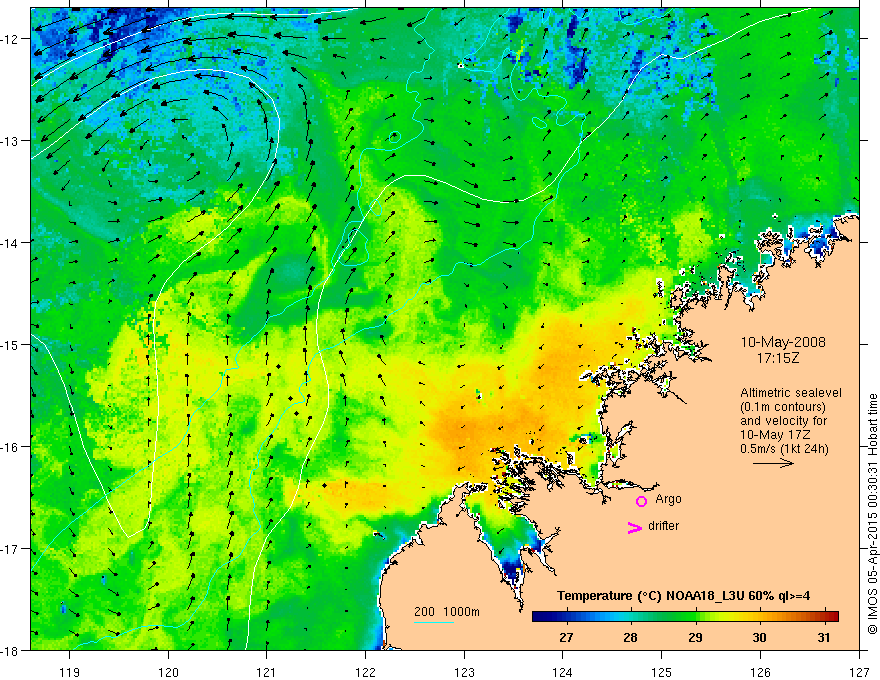Click the longitude axis label 123
The height and width of the screenshot is (680, 880).
click(464, 672)
